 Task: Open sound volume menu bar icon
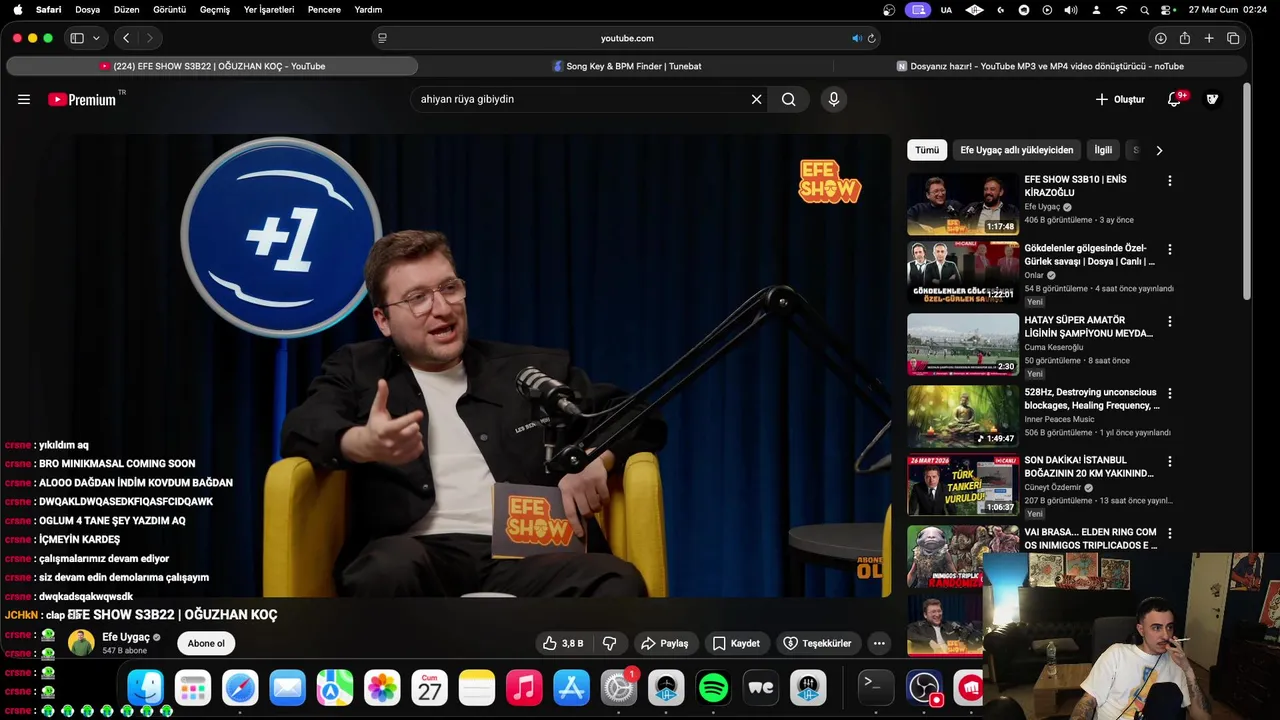tap(1071, 10)
